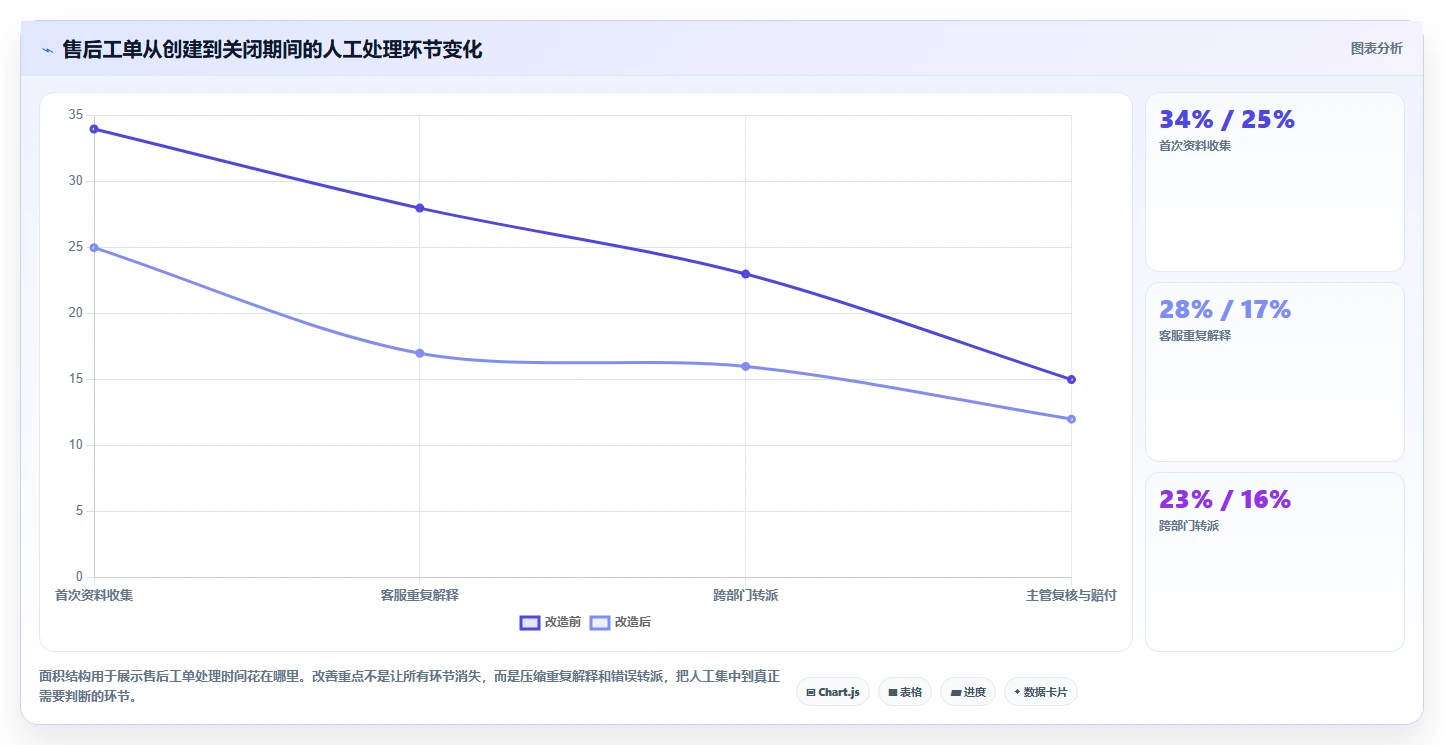Select the 表格 tag

click(x=905, y=692)
